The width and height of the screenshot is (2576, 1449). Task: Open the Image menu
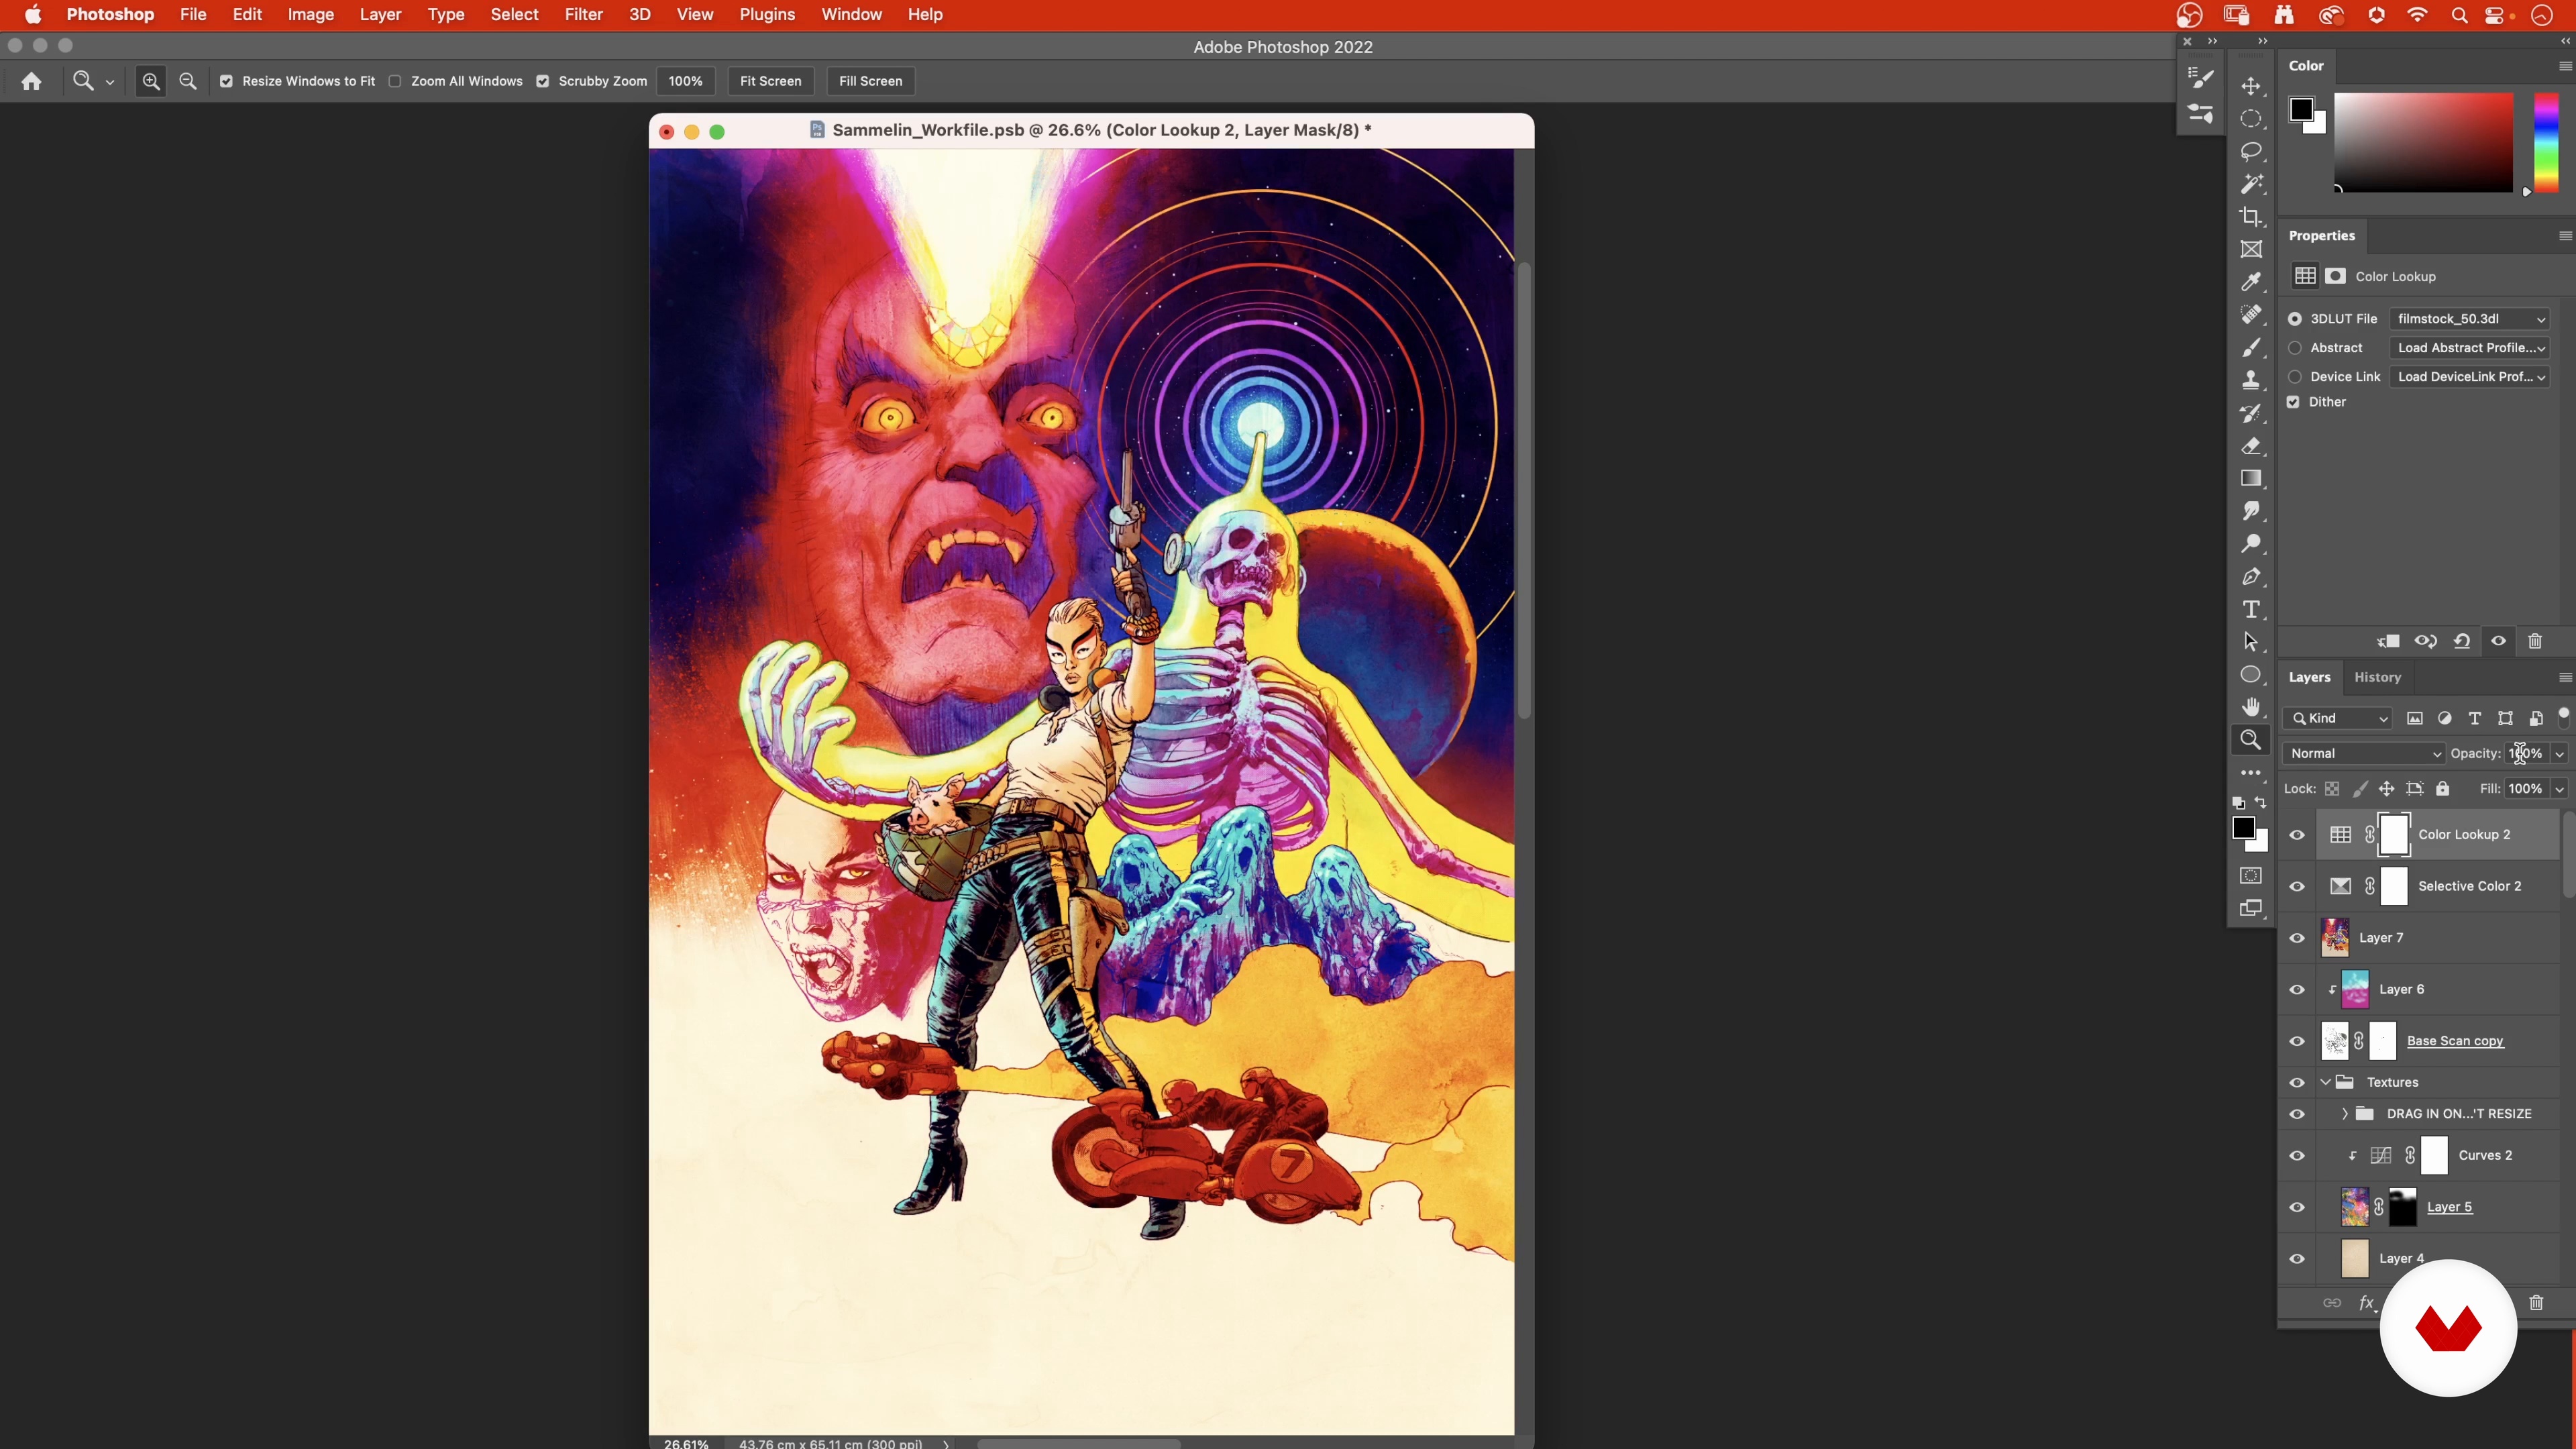310,15
